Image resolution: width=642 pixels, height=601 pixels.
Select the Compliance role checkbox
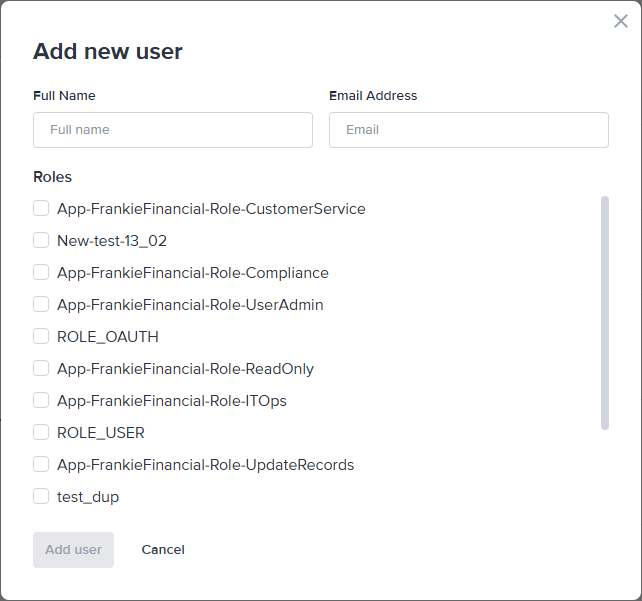coord(41,273)
